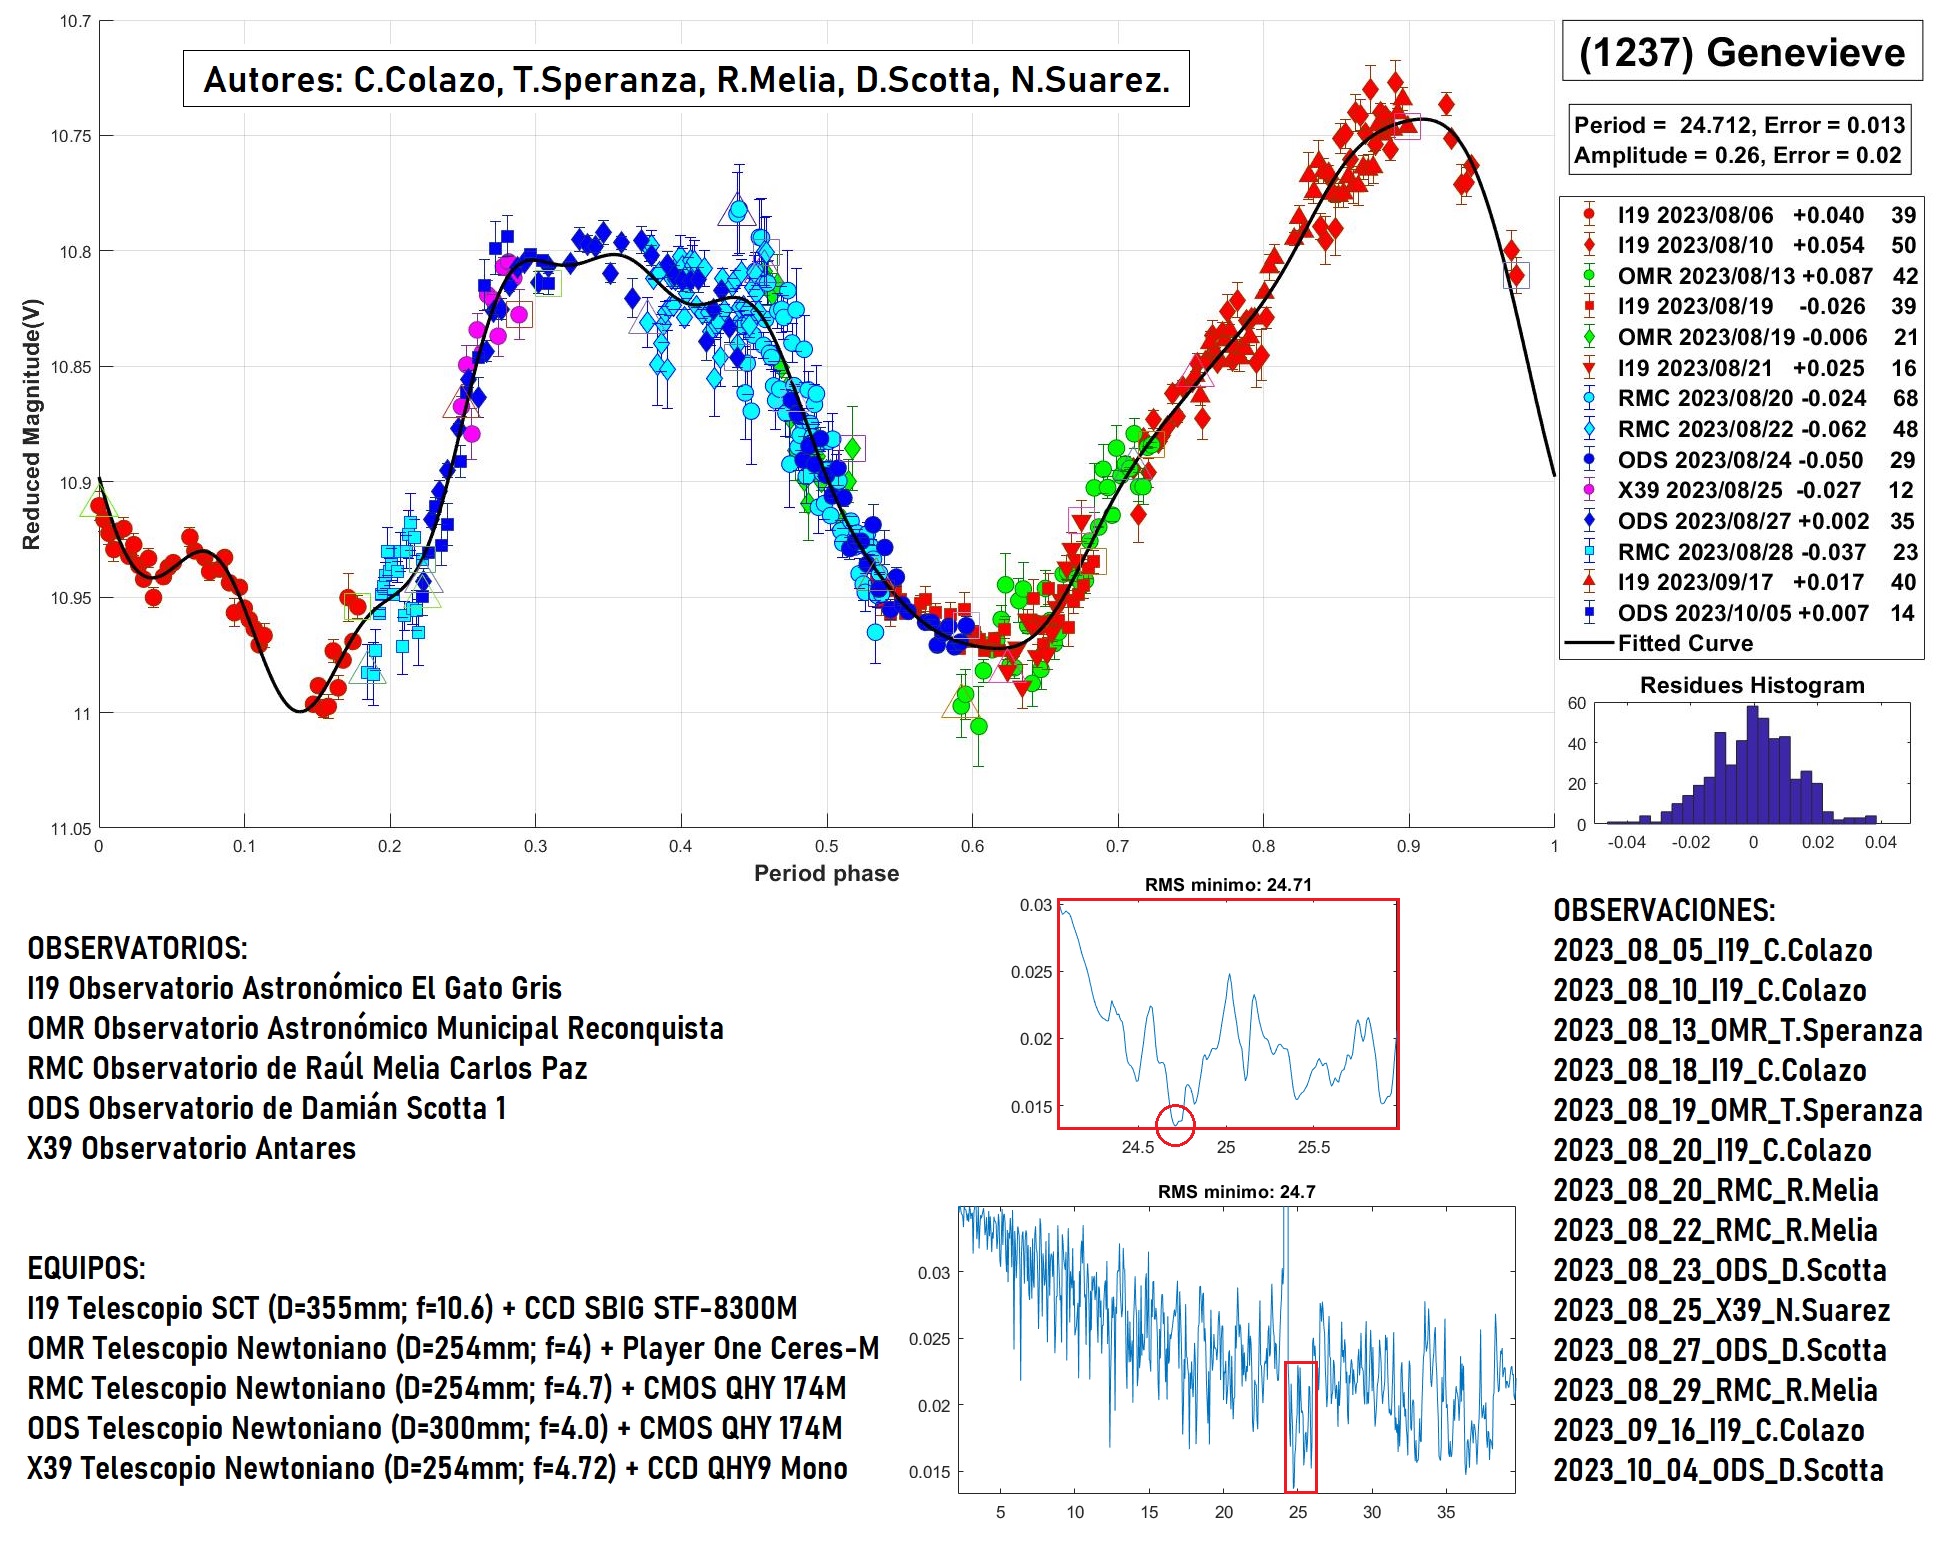Click the magenta circle marker for X39 2023/08/25
Screen dimensions: 1942x1545
tap(1589, 490)
